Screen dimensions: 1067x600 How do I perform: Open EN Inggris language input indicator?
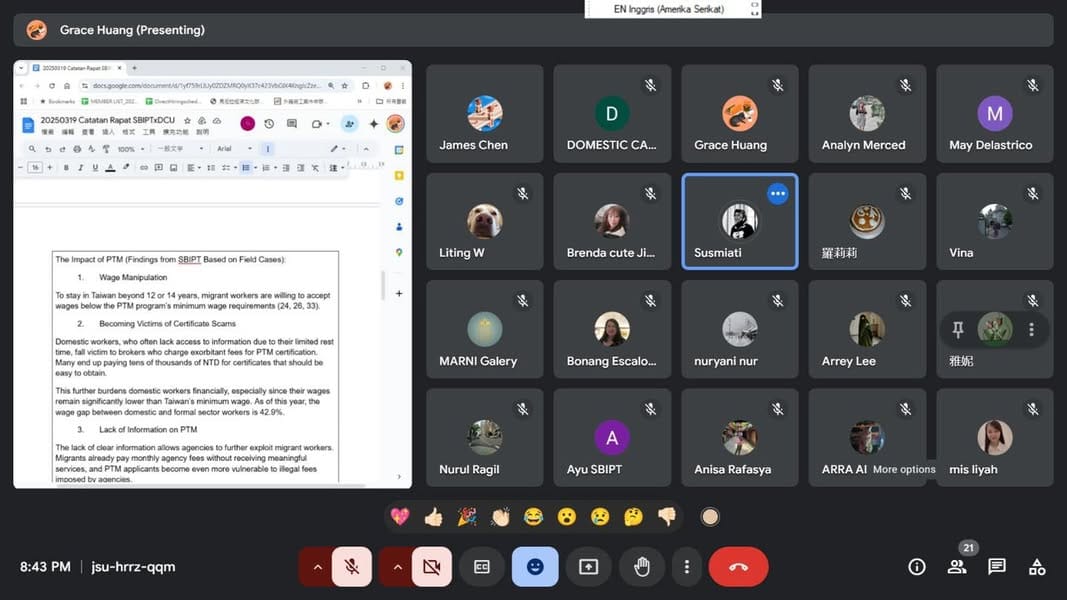point(673,9)
